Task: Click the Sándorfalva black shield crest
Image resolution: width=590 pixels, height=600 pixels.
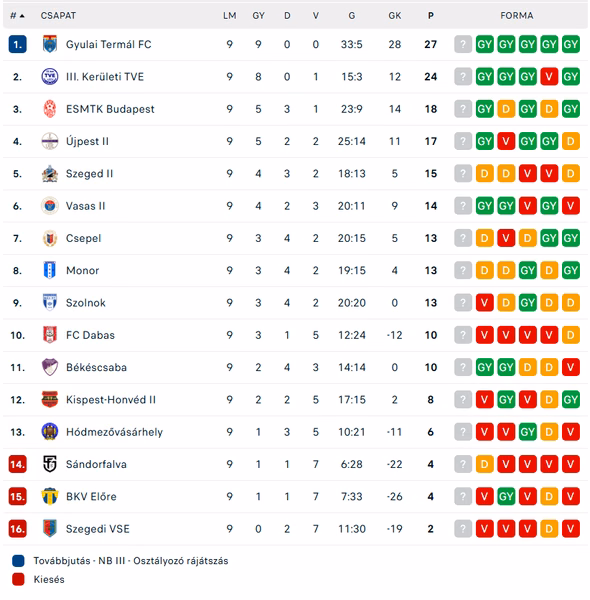Action: pyautogui.click(x=50, y=464)
